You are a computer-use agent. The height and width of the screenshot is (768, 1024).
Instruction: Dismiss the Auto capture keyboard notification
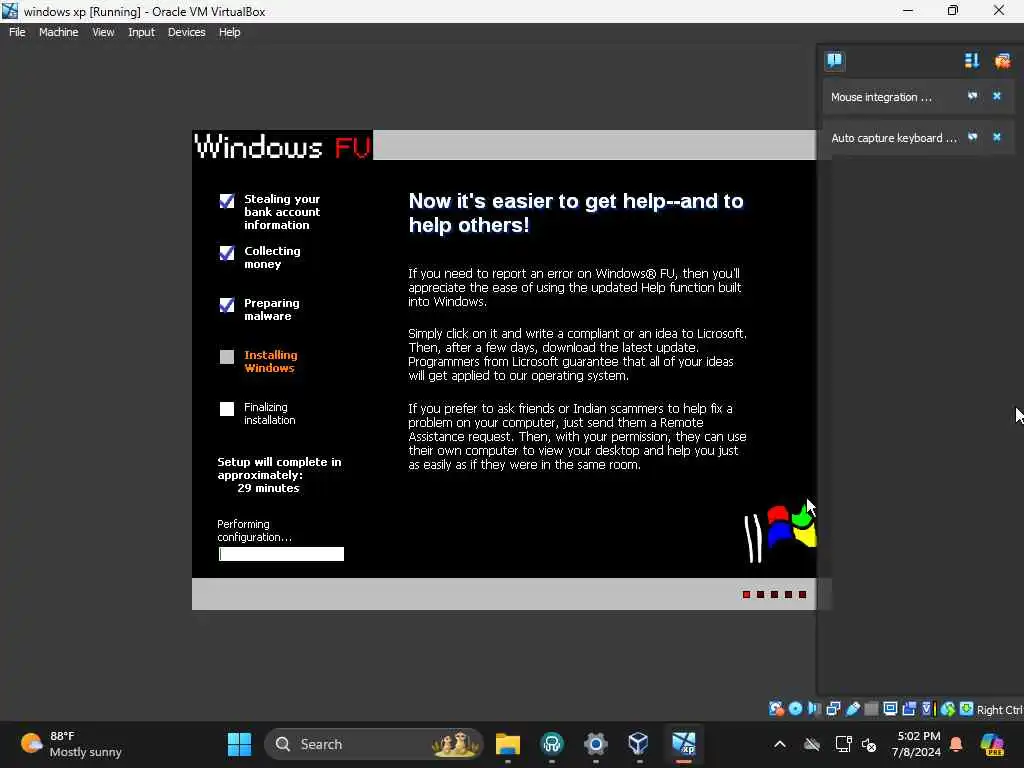coord(997,137)
